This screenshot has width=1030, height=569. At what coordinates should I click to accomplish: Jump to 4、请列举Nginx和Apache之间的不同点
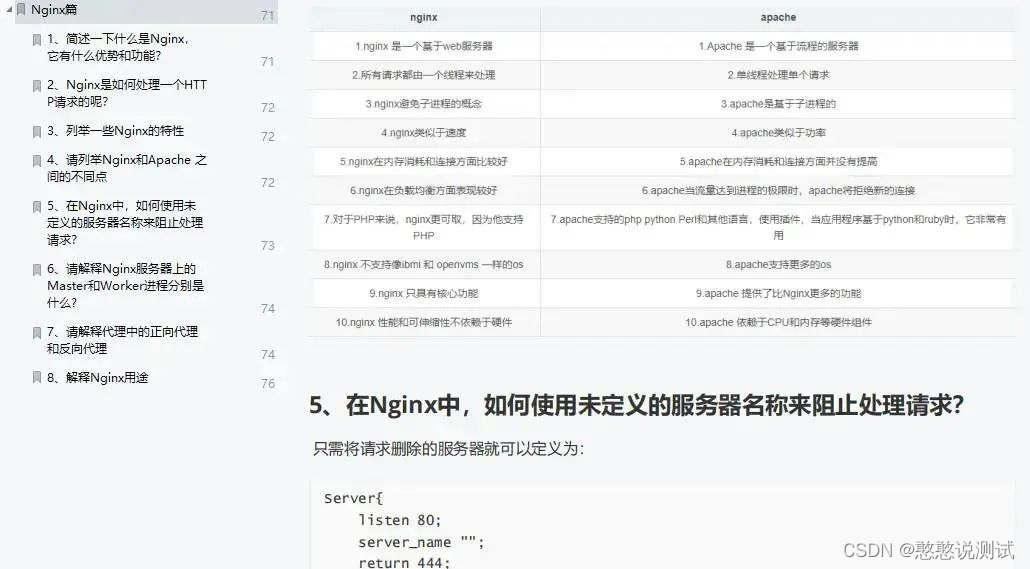pyautogui.click(x=127, y=168)
